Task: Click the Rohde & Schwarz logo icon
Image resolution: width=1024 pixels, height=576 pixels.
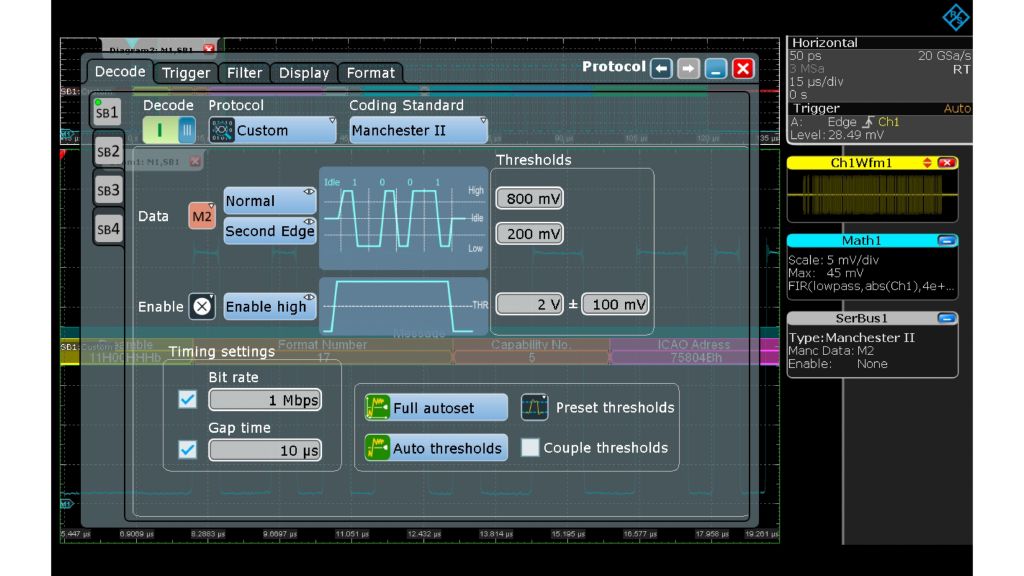Action: pyautogui.click(x=956, y=16)
